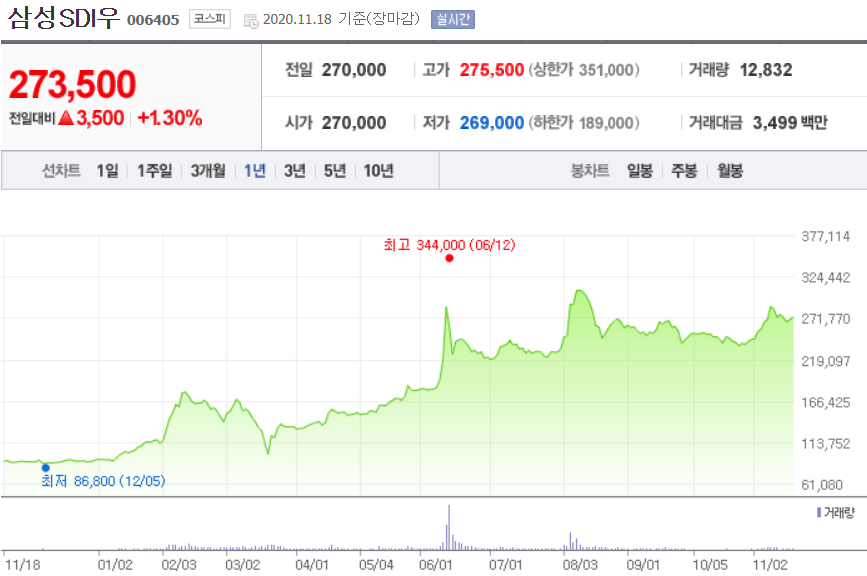The width and height of the screenshot is (867, 576).
Task: Click the tallest volume bar in June
Action: 449,527
